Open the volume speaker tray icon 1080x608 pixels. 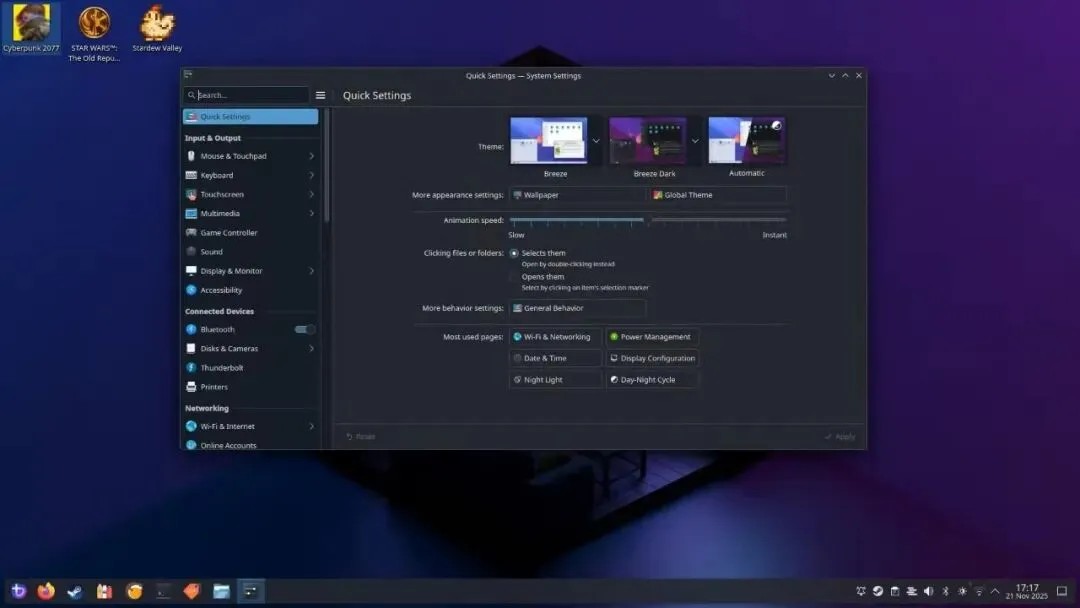click(x=928, y=591)
